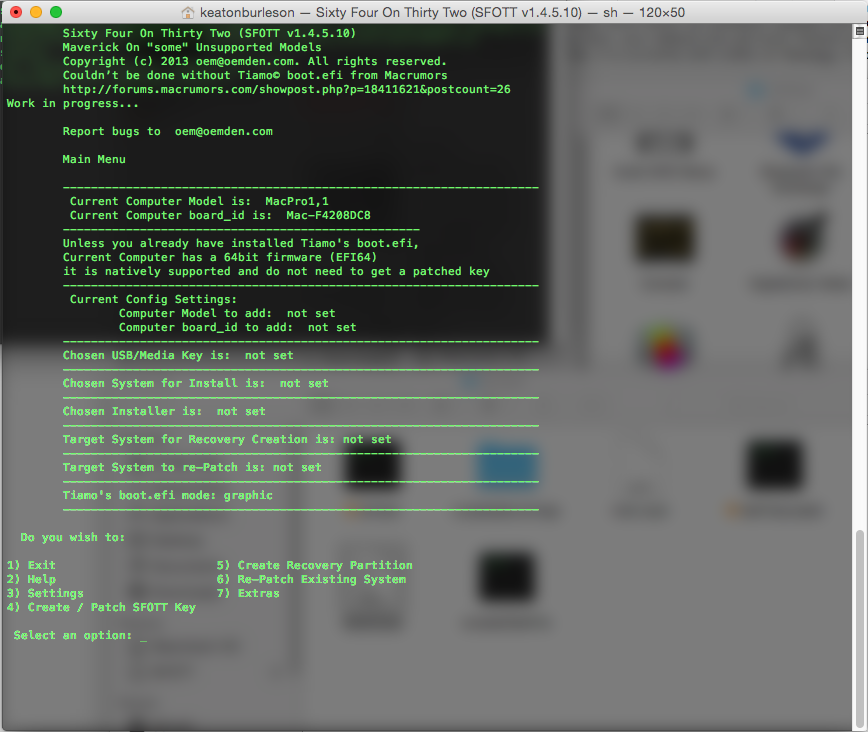Click the split pane icon above scrollbar
The height and width of the screenshot is (732, 868).
pyautogui.click(x=860, y=31)
